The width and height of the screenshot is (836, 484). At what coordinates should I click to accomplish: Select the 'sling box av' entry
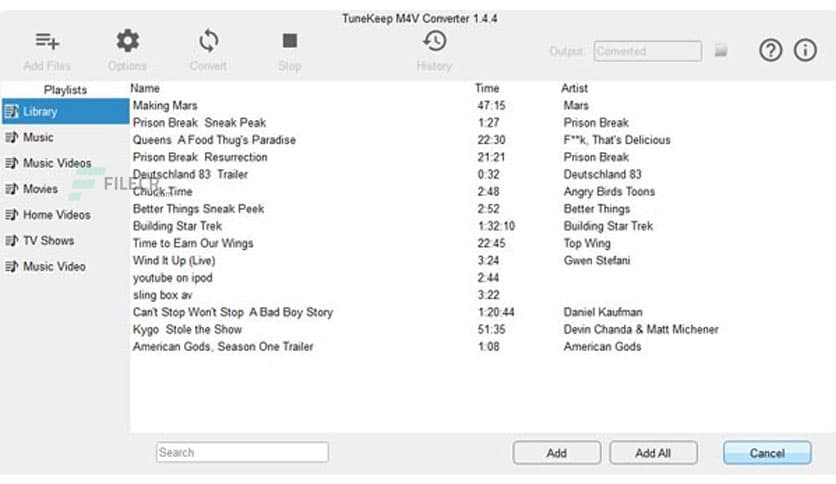163,295
